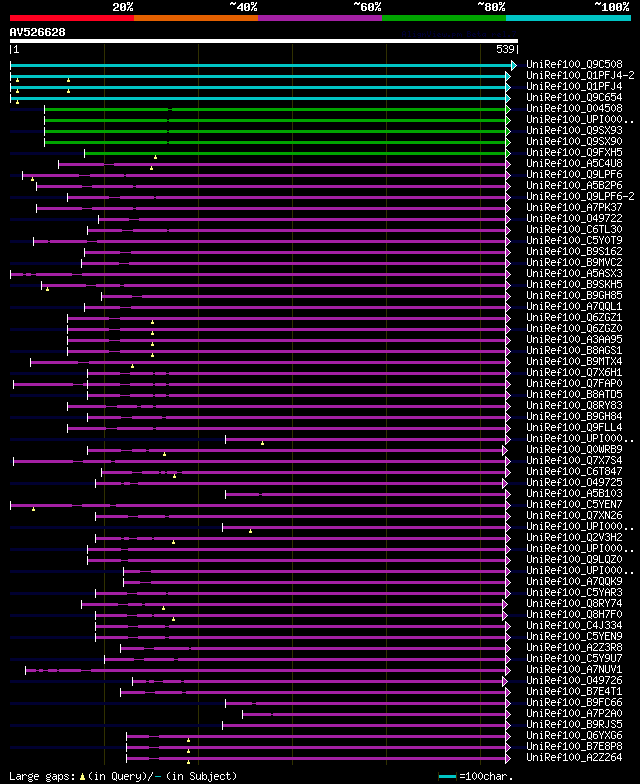Click the UniRef100_B9MTX4 label

[x=574, y=362]
